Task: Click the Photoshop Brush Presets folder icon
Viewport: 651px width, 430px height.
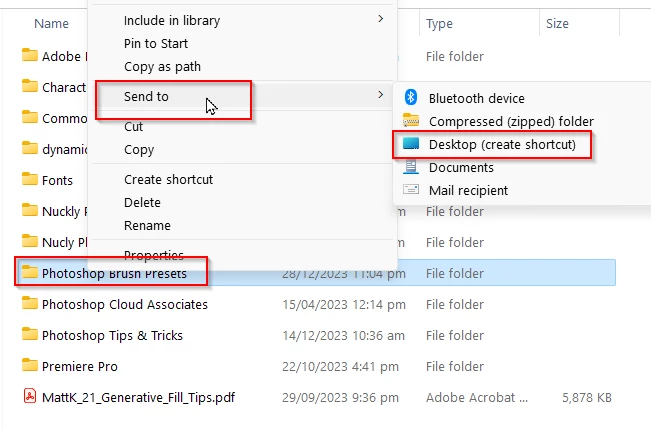Action: (29, 272)
